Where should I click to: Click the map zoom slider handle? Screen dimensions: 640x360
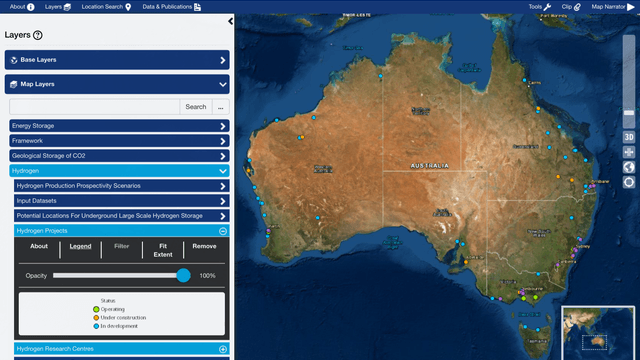coord(629,113)
